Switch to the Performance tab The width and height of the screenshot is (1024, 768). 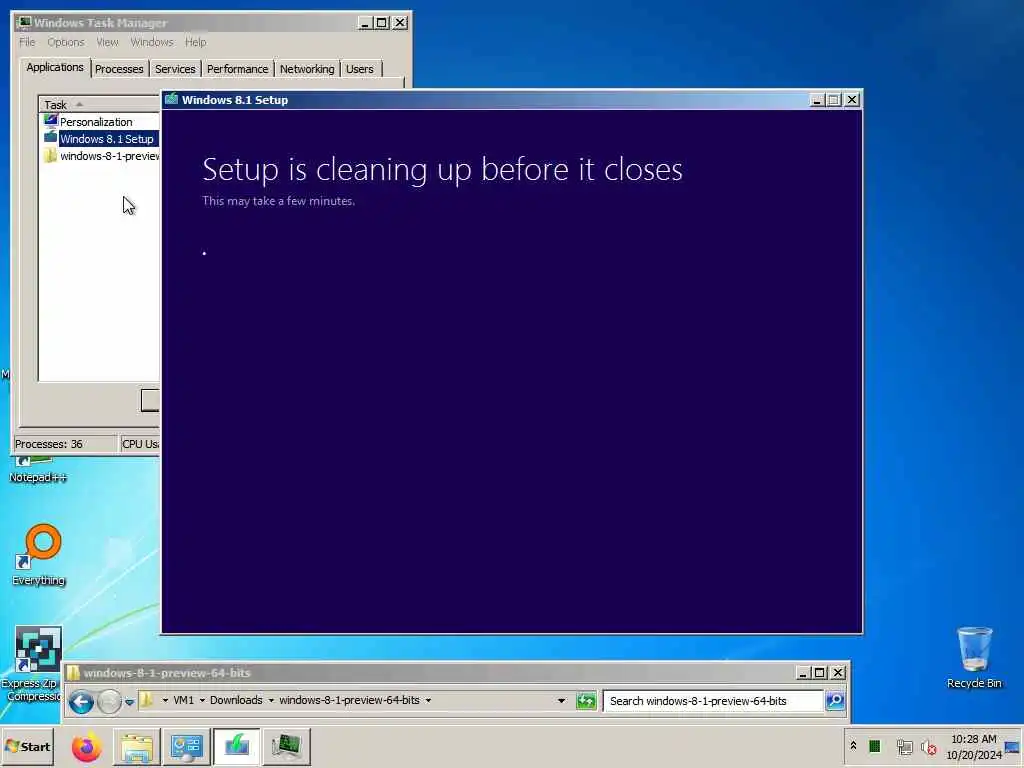tap(237, 69)
